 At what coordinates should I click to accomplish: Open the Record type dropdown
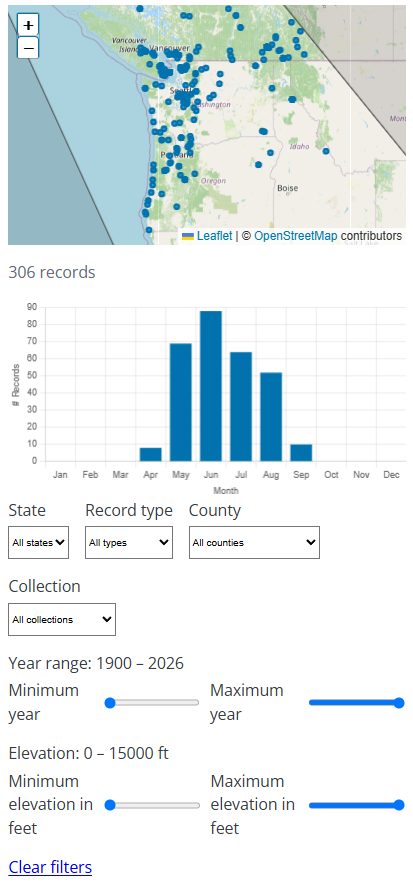tap(129, 542)
